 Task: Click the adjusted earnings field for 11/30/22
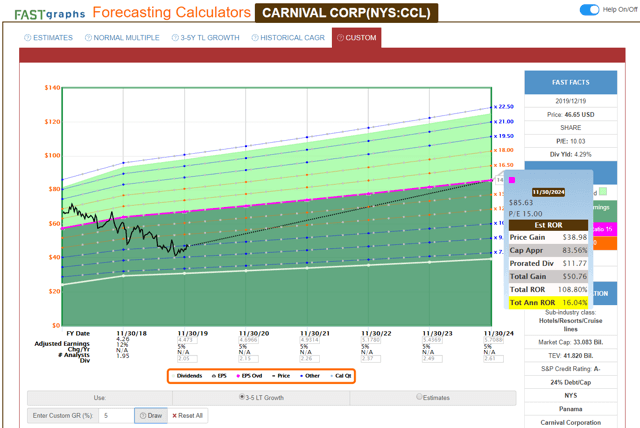(371, 340)
